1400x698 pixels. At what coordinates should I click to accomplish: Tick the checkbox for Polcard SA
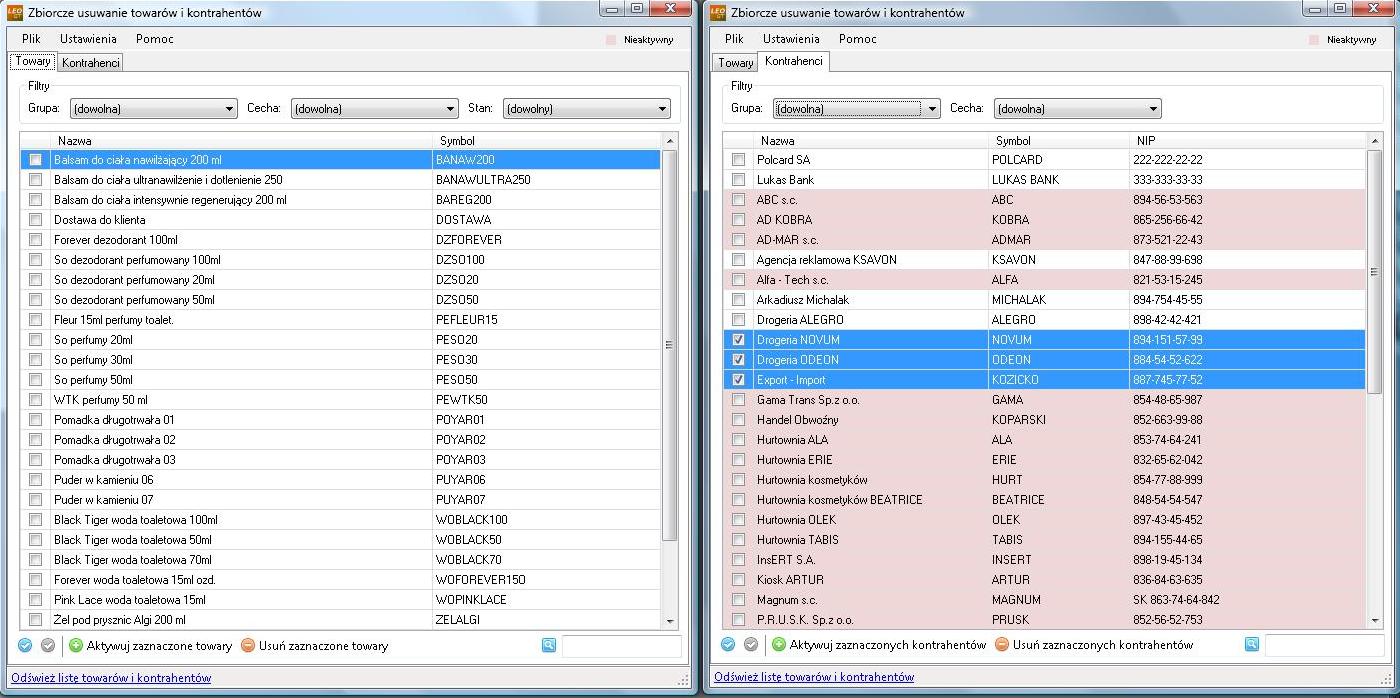[739, 160]
